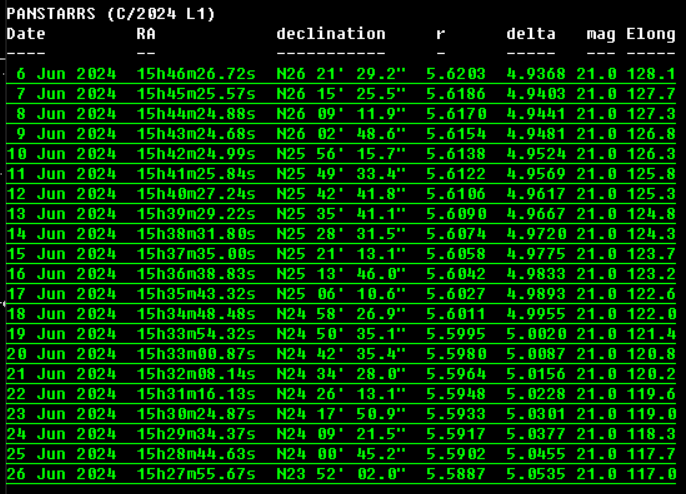Select the elongation value 117.0
686x494 pixels.
click(651, 474)
